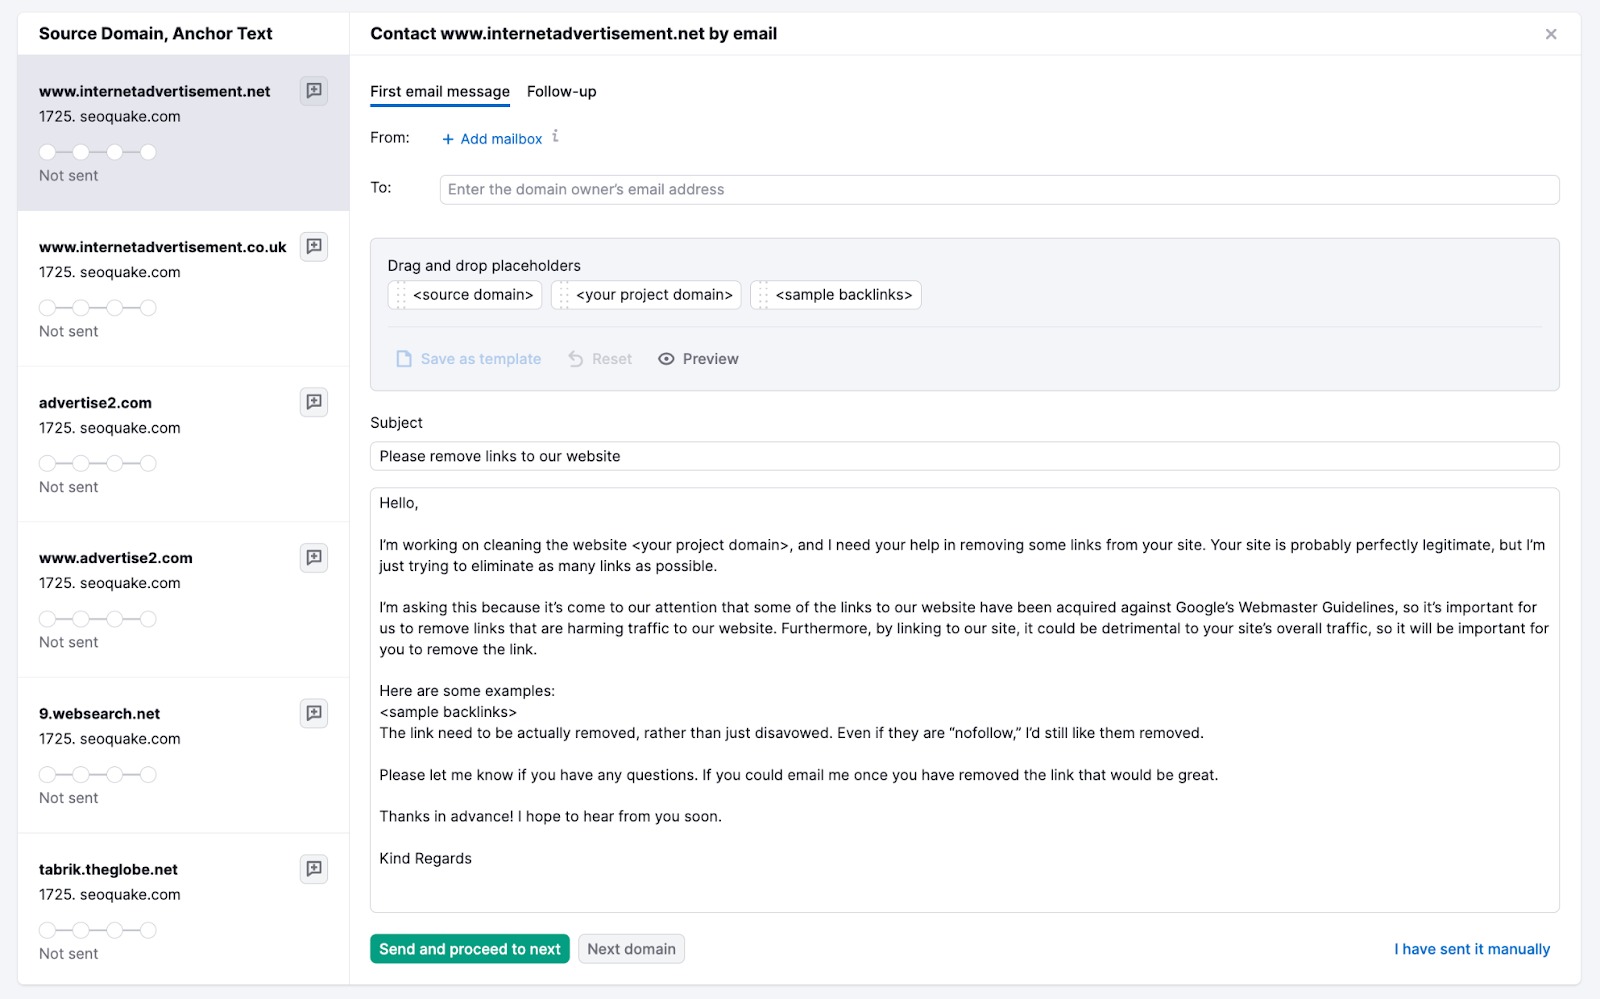Switch to the Follow-up tab
Viewport: 1600px width, 999px height.
click(x=561, y=91)
